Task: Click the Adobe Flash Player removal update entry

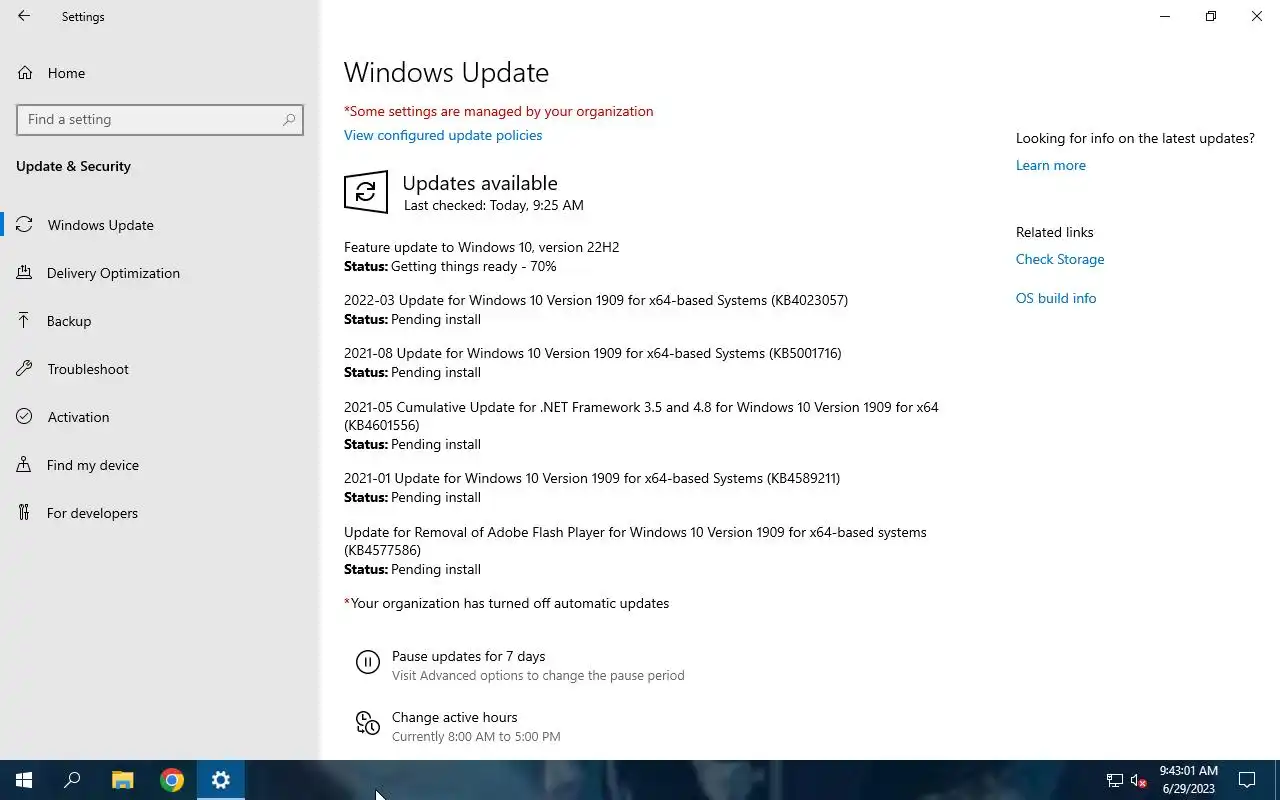Action: pyautogui.click(x=635, y=541)
